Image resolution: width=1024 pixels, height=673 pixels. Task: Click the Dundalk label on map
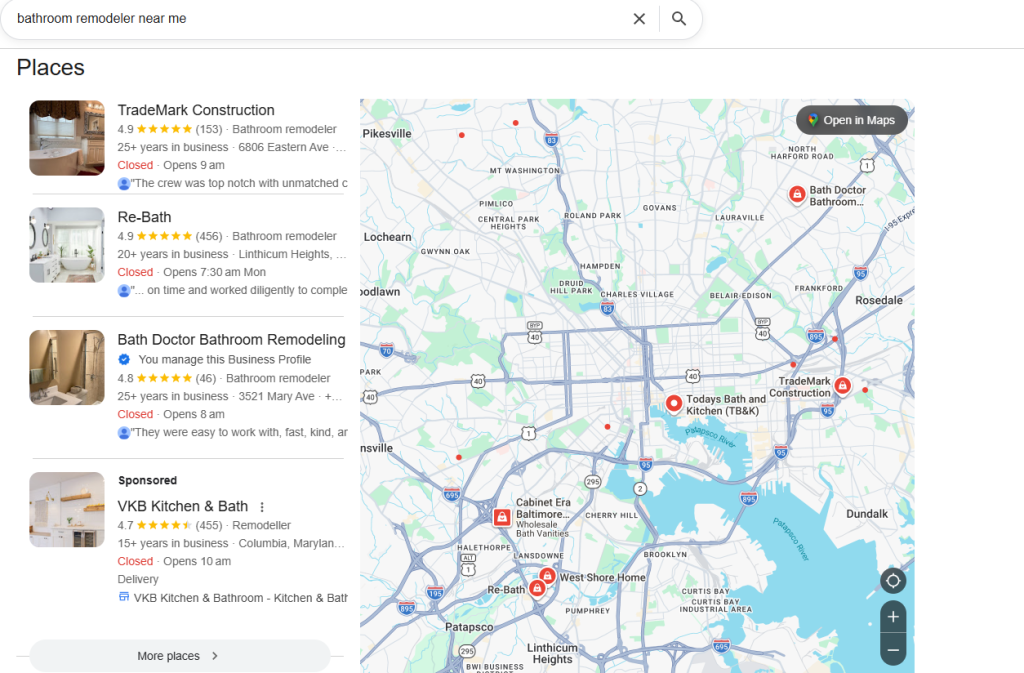(x=867, y=514)
